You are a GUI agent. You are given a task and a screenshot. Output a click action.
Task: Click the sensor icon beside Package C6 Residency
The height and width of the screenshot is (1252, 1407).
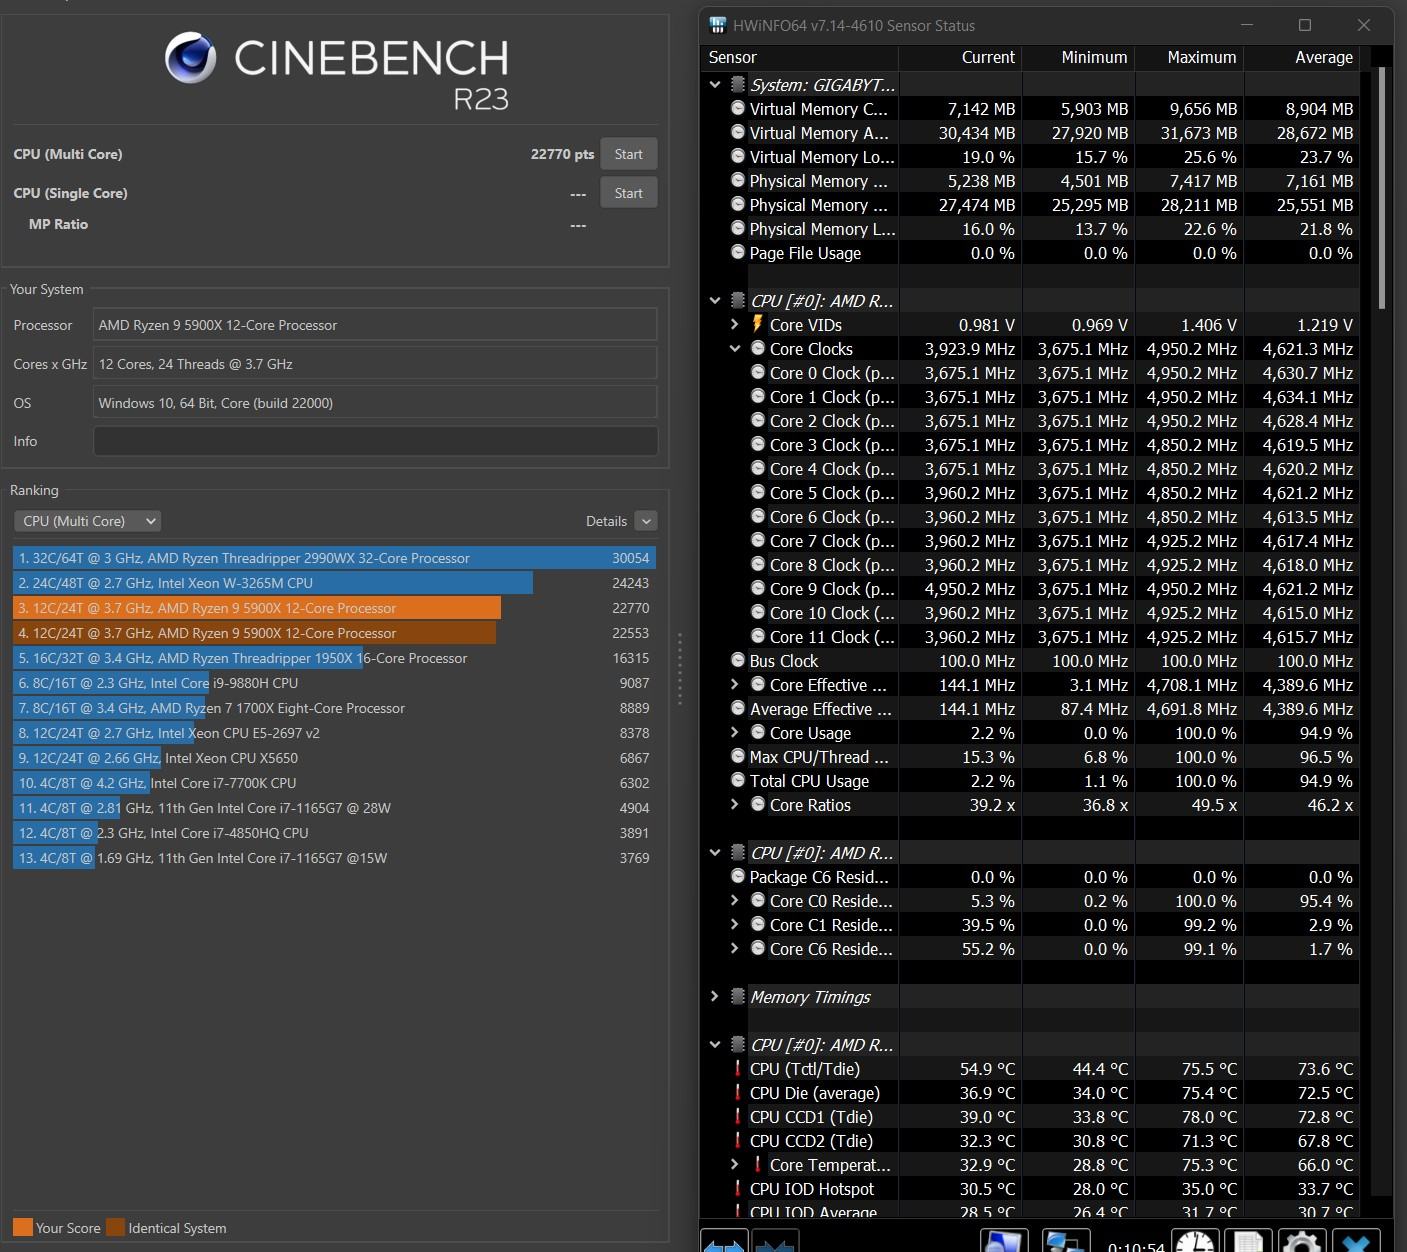tap(738, 876)
